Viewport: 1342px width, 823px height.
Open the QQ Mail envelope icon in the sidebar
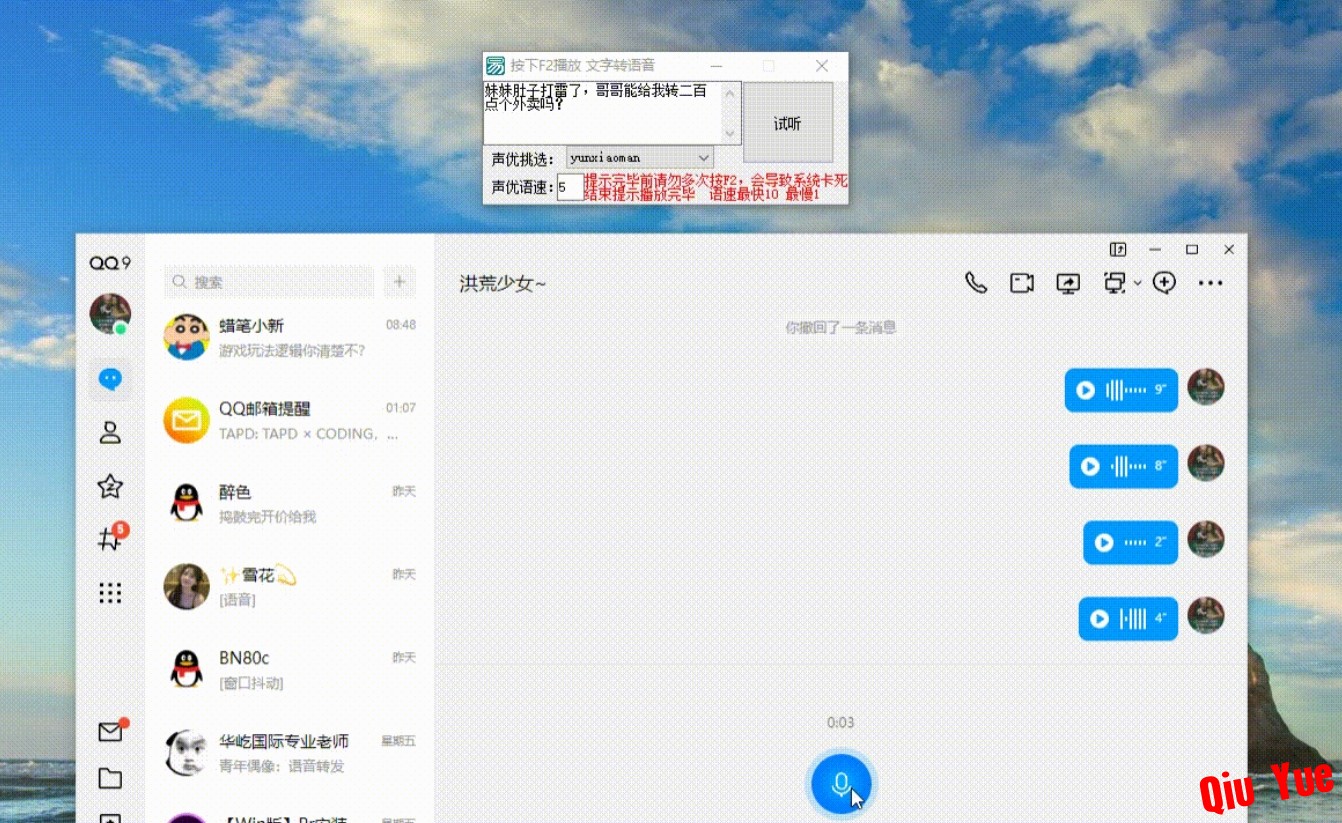110,731
